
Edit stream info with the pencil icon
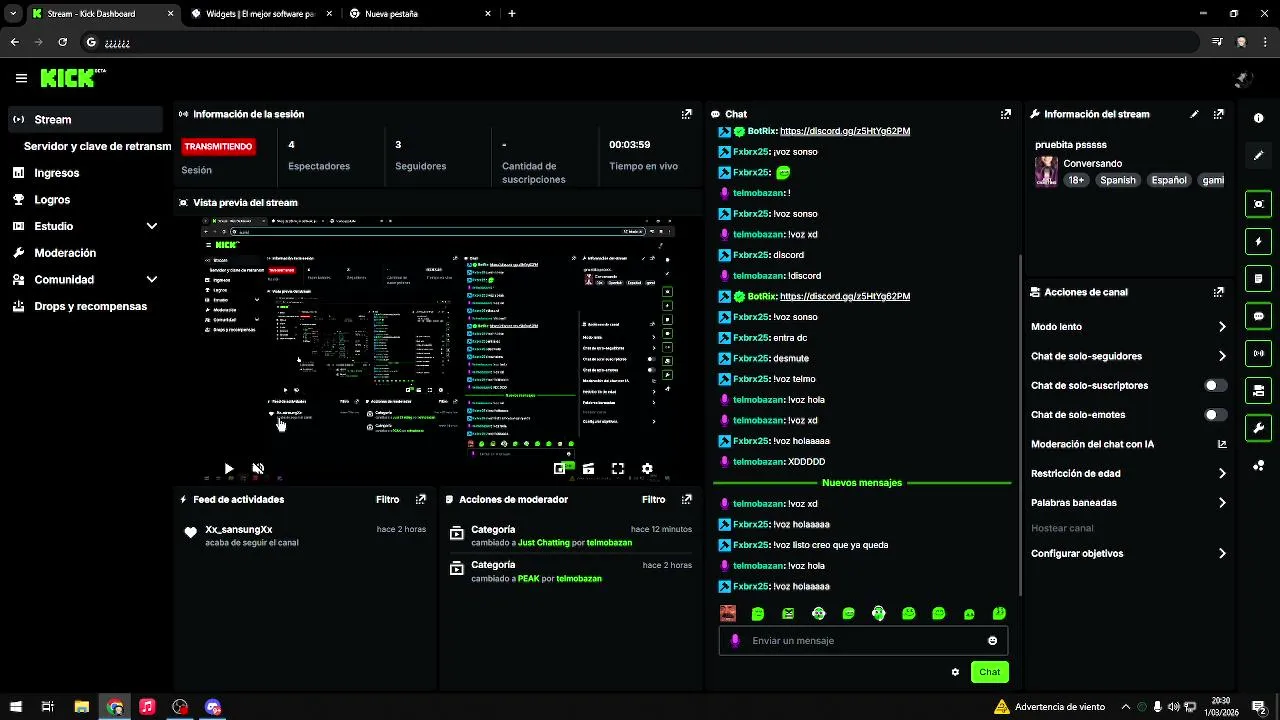1194,114
